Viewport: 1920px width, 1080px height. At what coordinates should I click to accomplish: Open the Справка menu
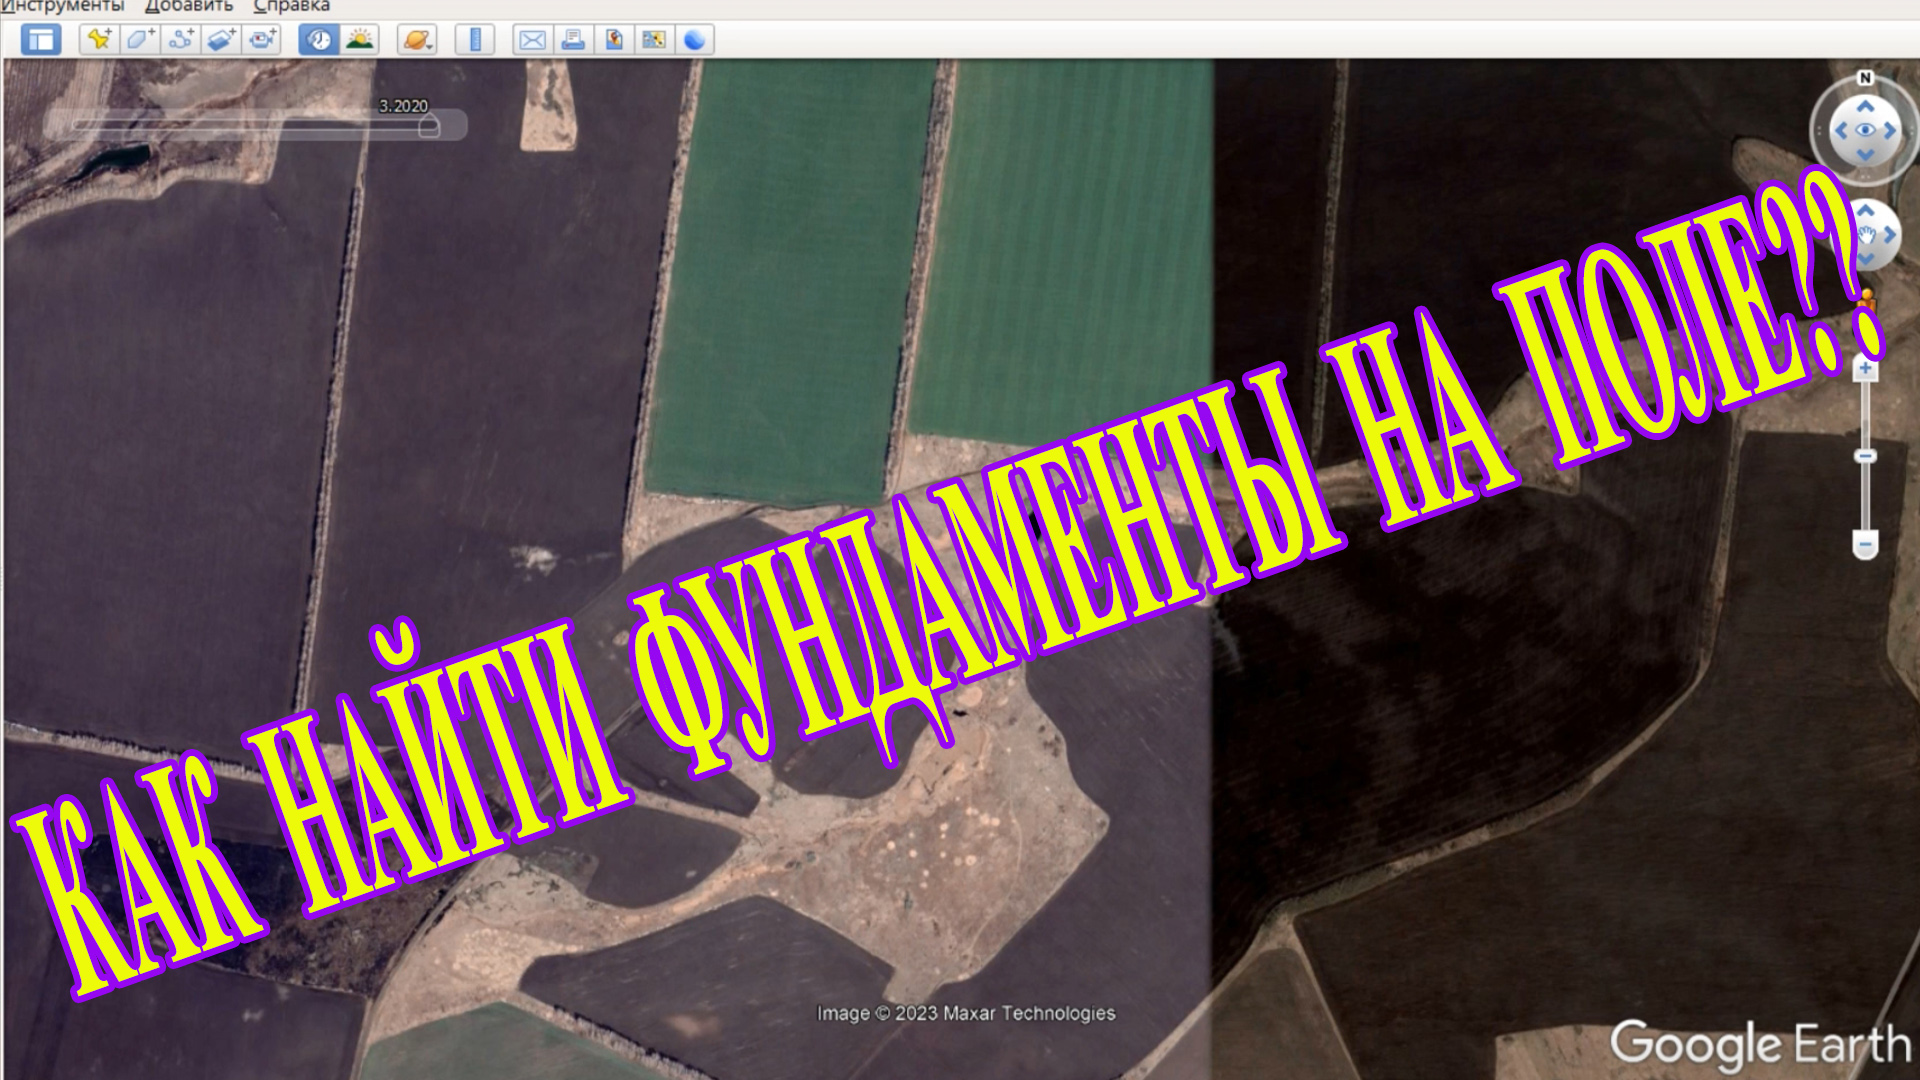(x=291, y=7)
